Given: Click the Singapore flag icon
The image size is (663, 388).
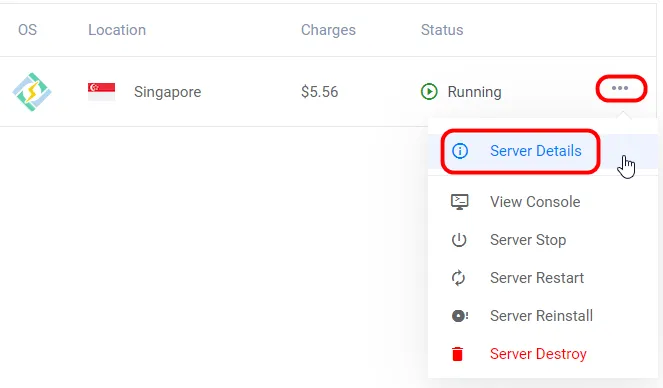Looking at the screenshot, I should 101,92.
